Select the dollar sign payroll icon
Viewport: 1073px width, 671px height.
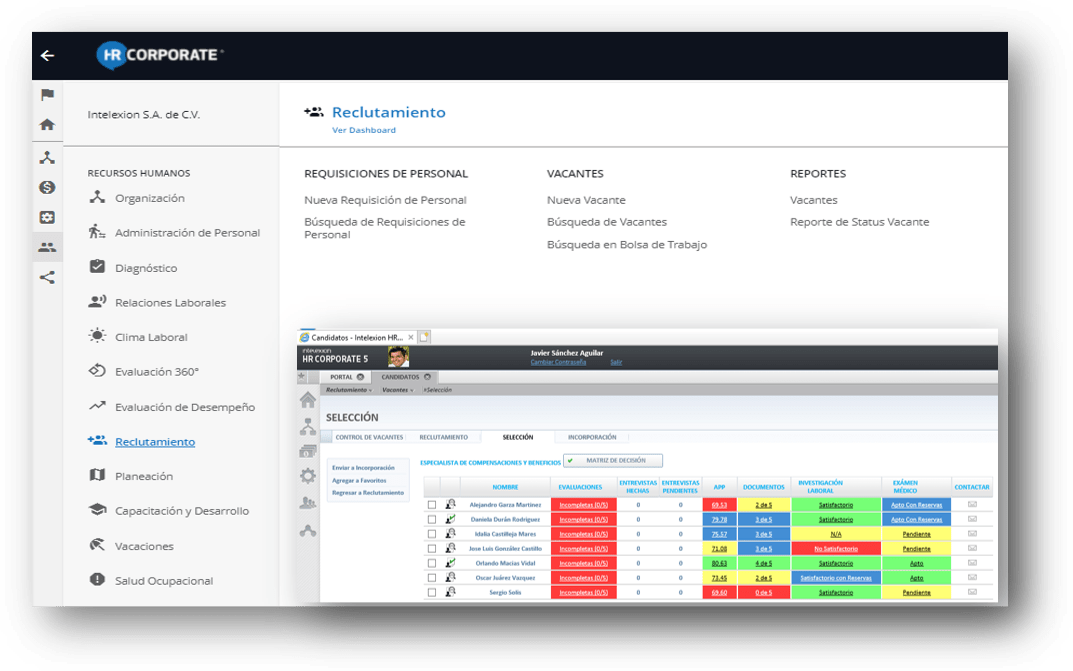(x=47, y=187)
